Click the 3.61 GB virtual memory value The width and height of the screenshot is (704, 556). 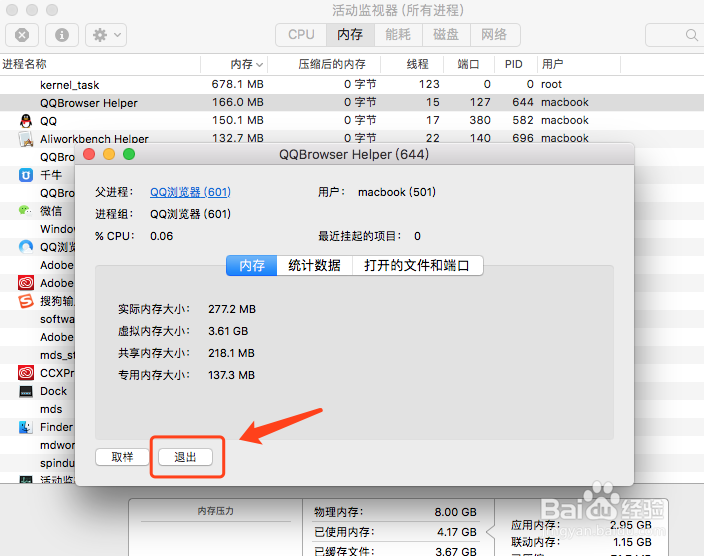point(228,331)
